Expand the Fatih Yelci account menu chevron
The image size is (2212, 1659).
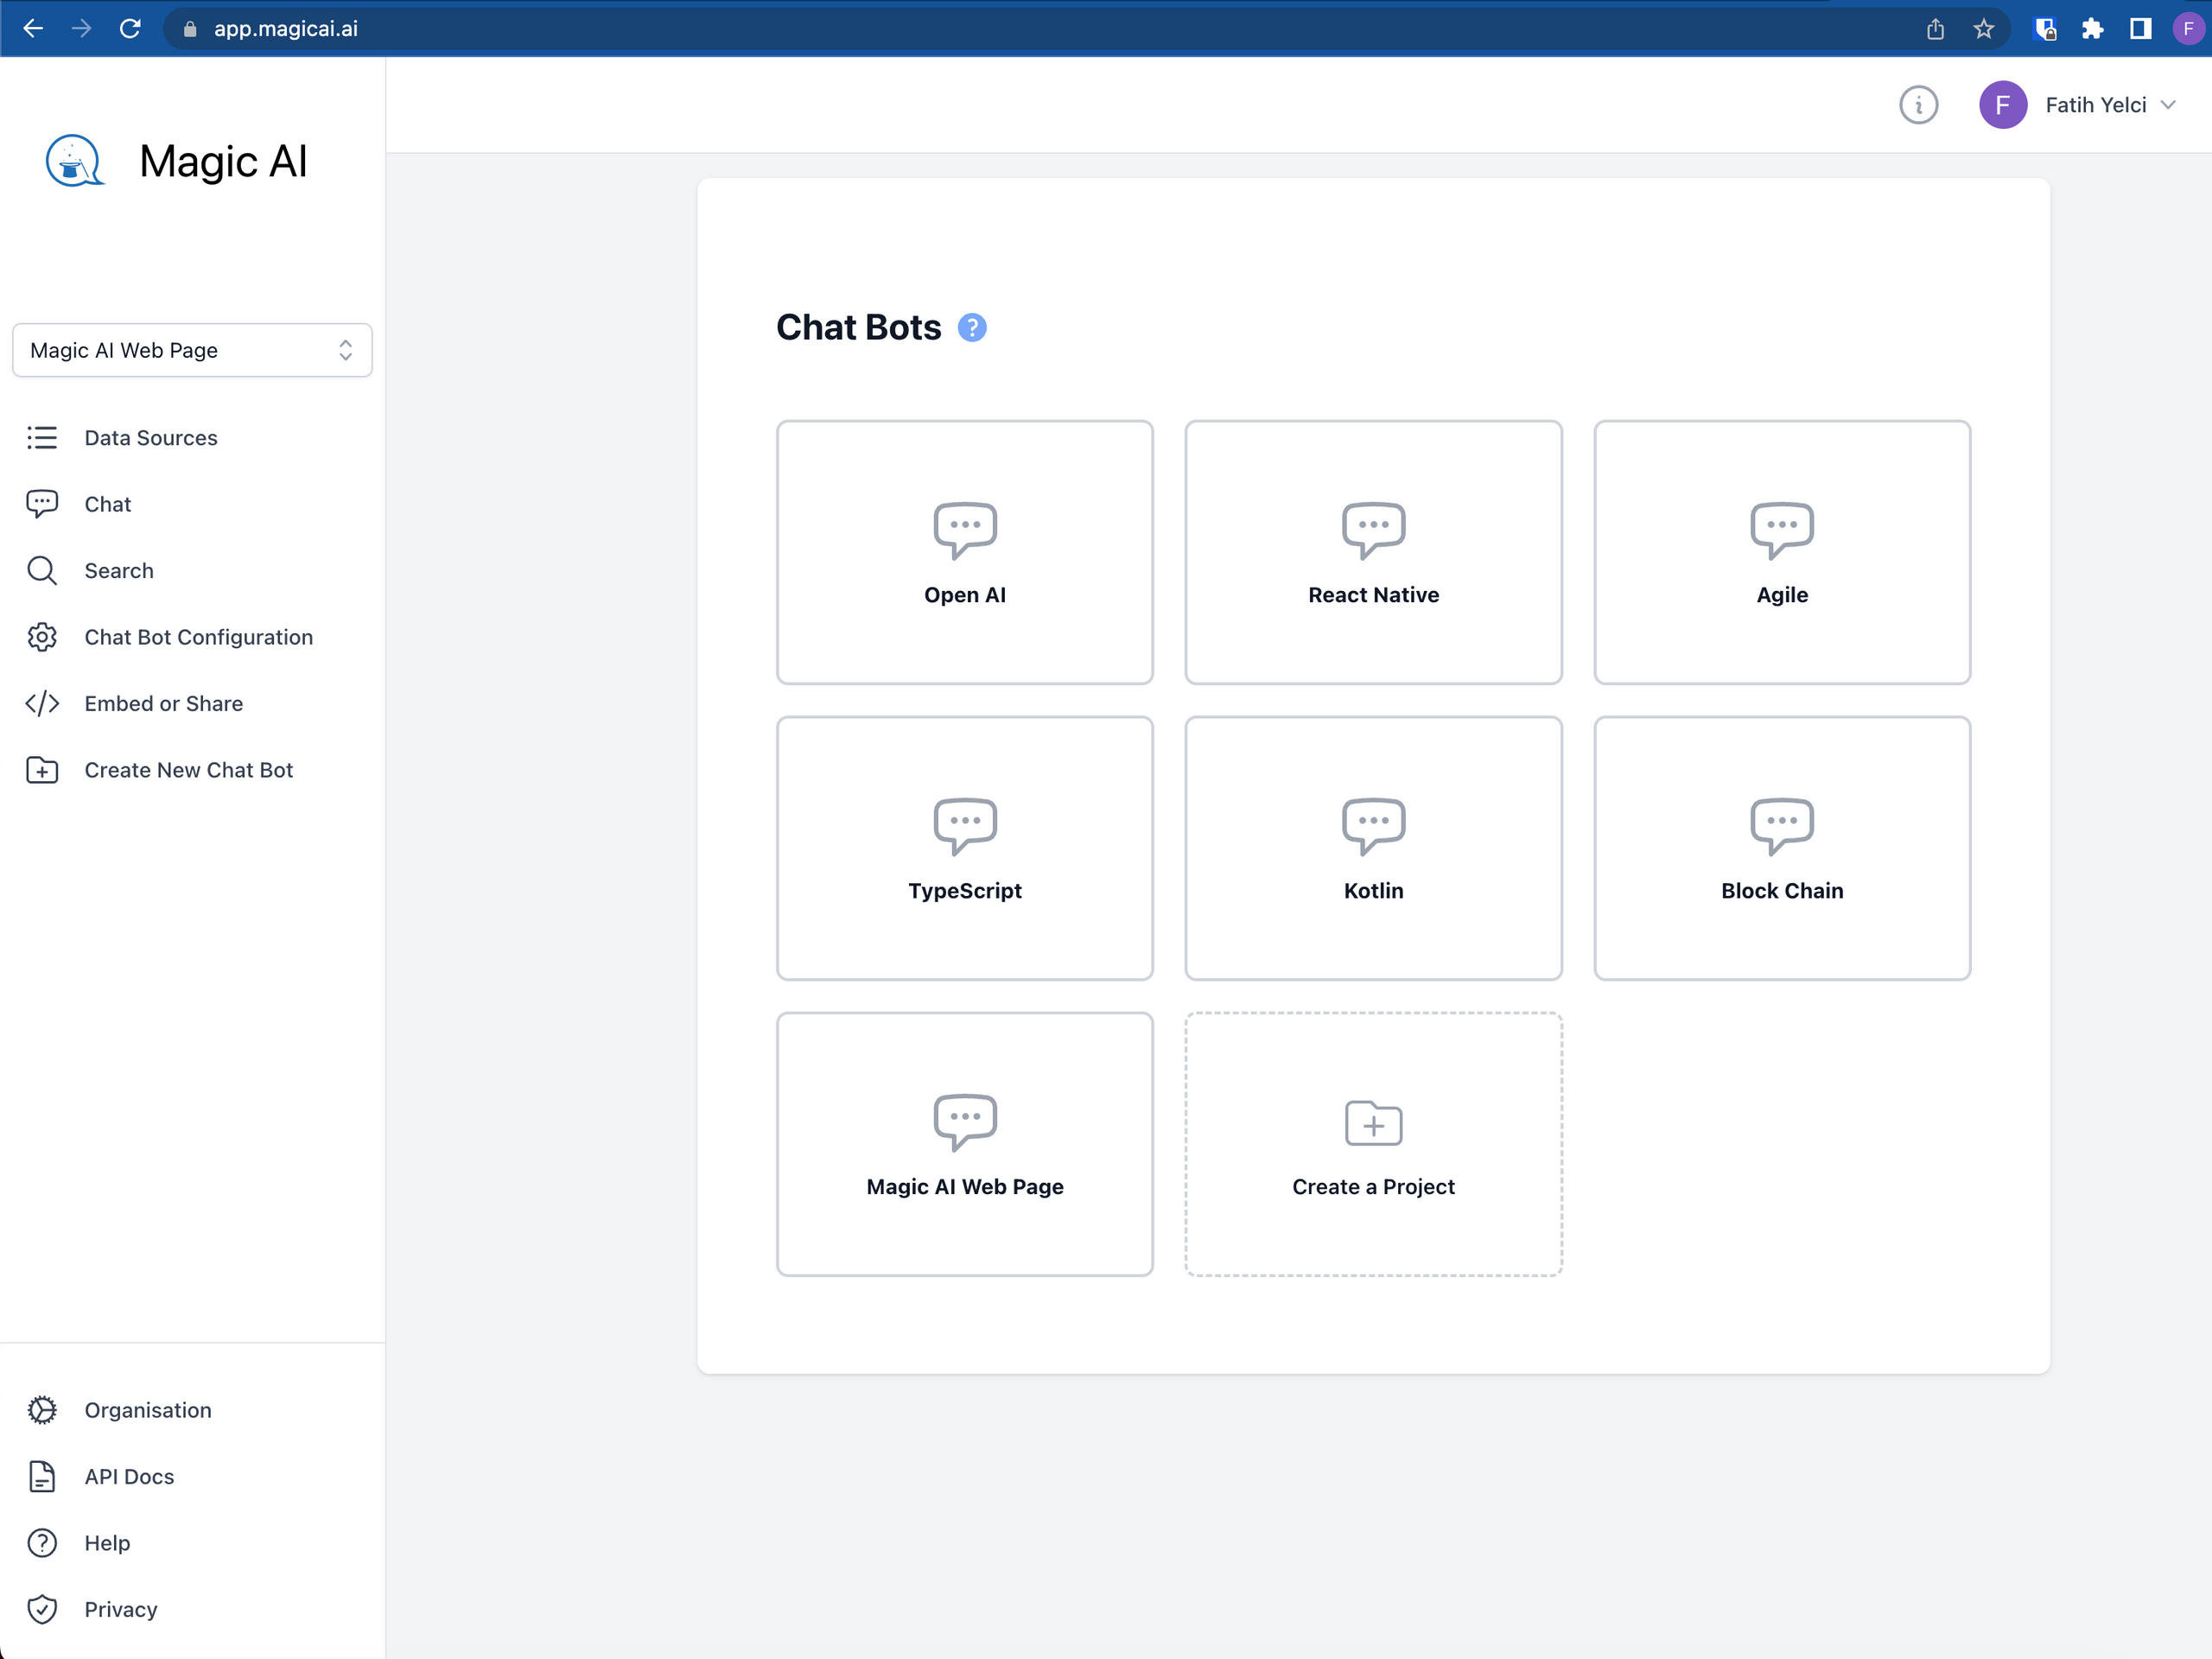(2168, 105)
